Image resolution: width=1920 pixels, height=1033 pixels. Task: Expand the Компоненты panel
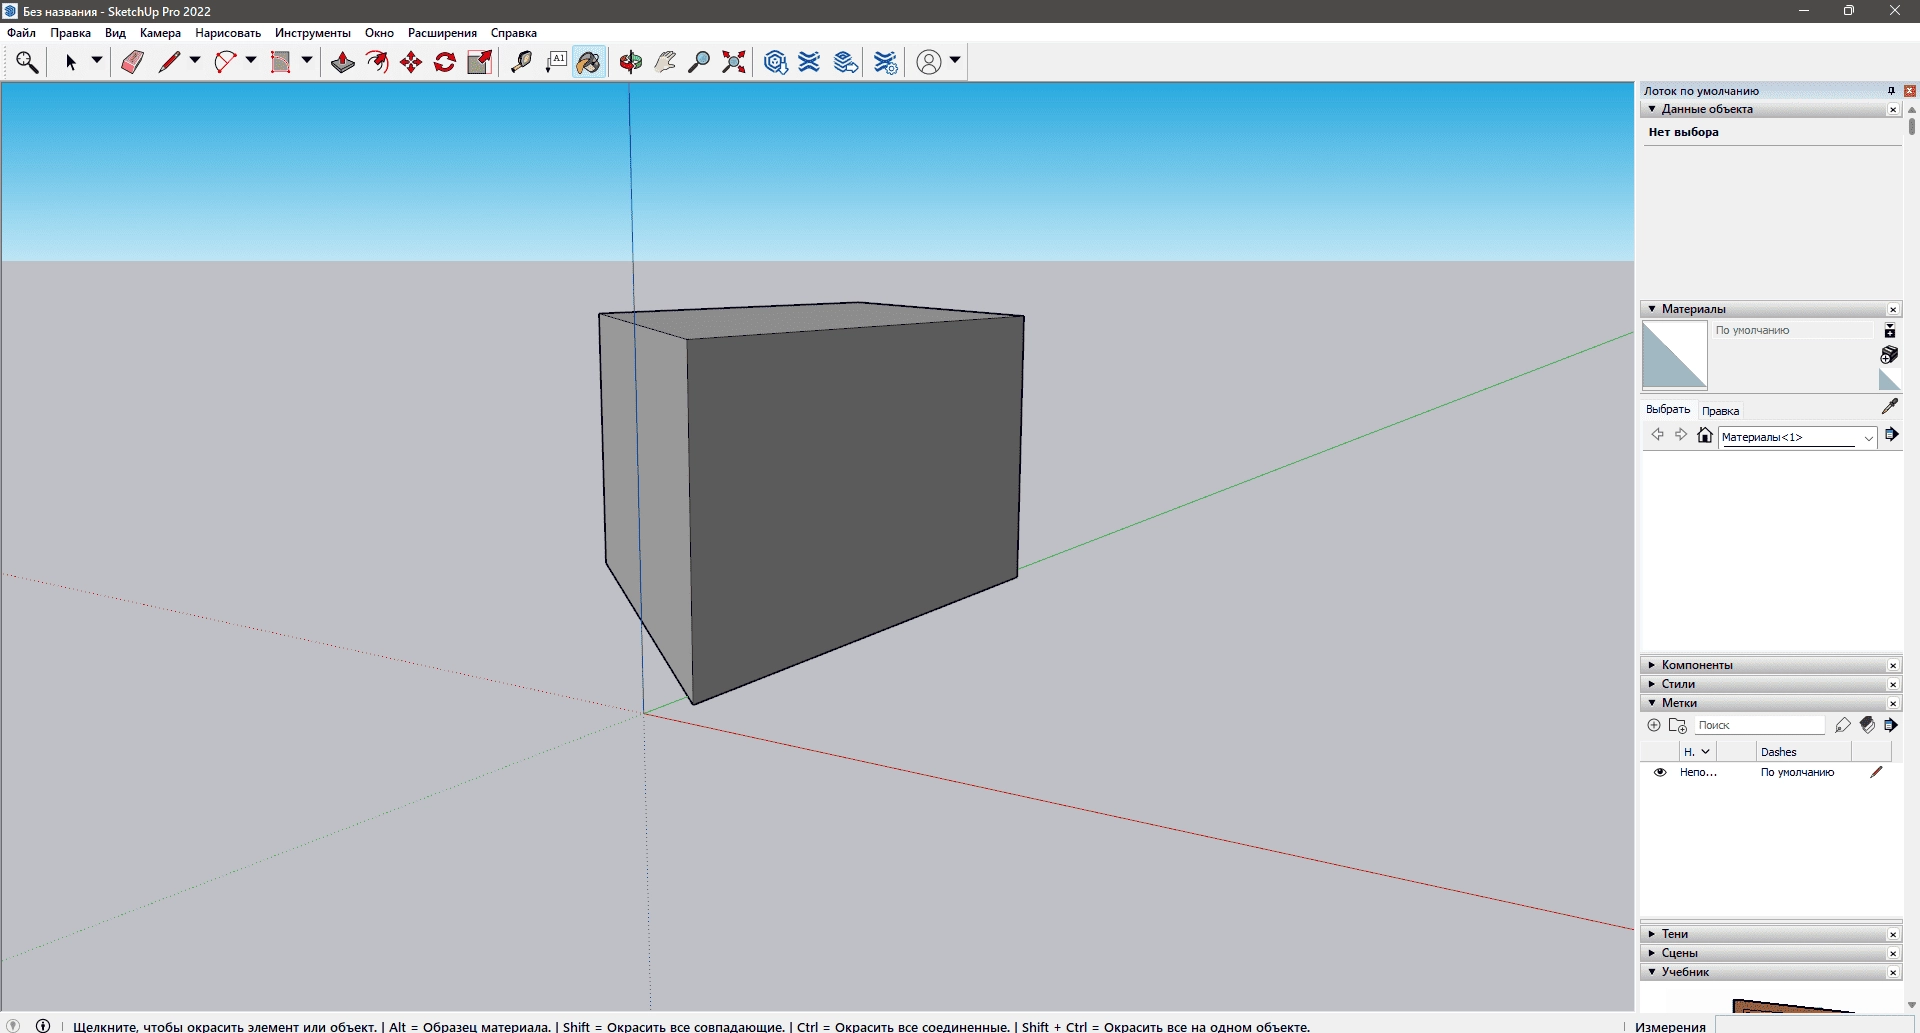(1652, 665)
